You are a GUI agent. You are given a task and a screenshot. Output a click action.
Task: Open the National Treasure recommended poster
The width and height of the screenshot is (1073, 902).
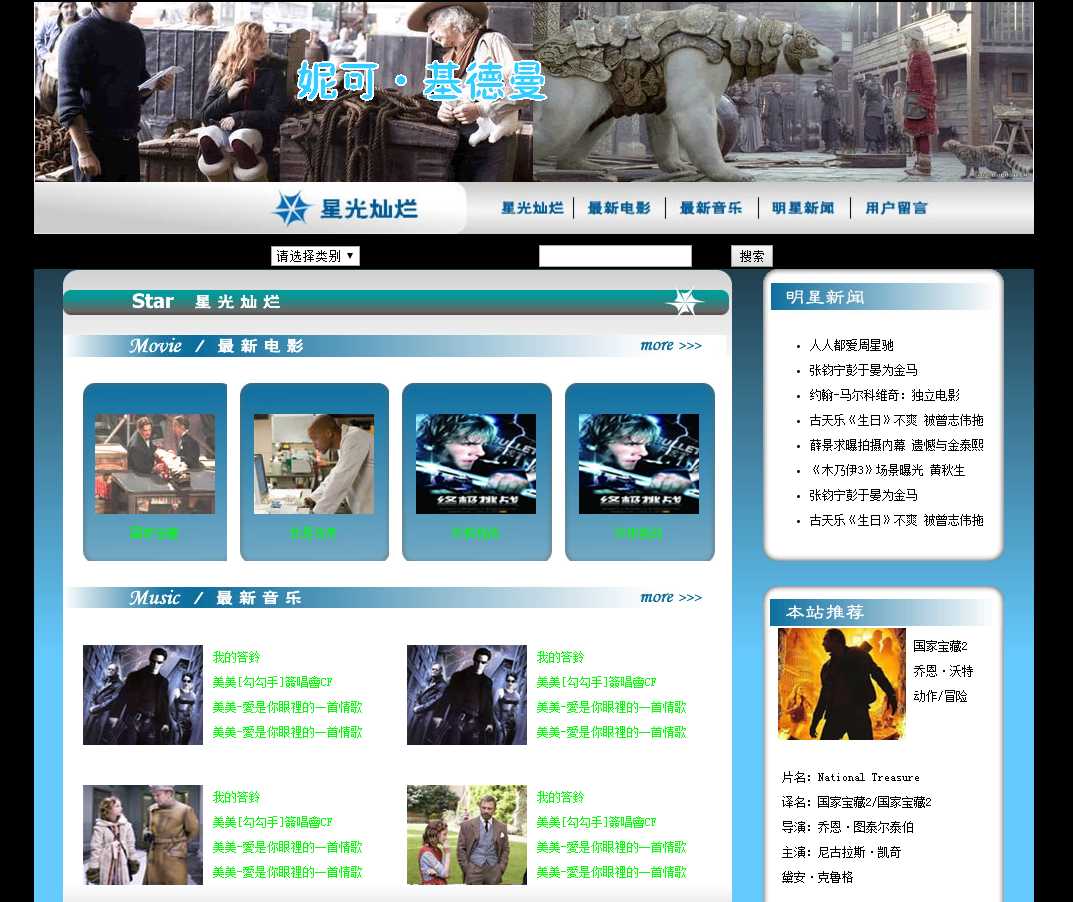point(841,684)
